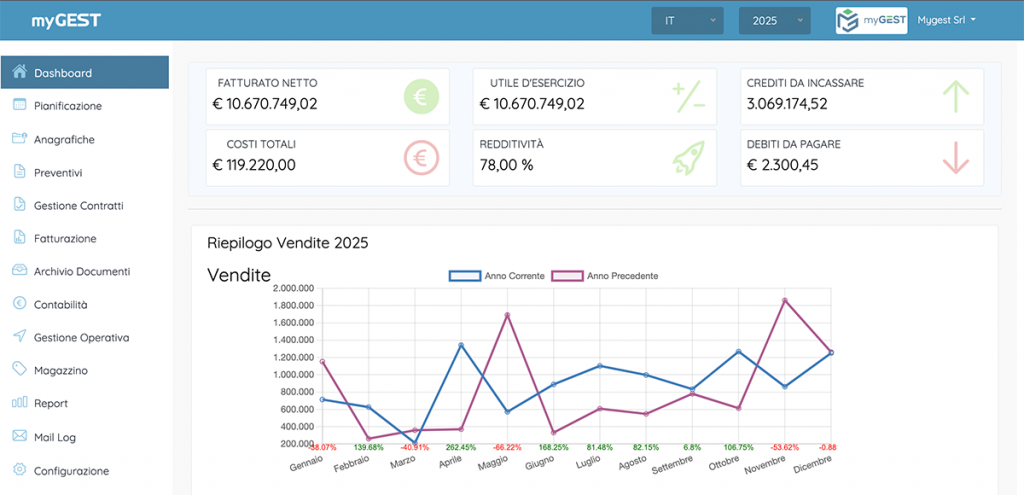Click the rocket icon on Redditività card
Screen dimensions: 1024x495
[x=688, y=158]
